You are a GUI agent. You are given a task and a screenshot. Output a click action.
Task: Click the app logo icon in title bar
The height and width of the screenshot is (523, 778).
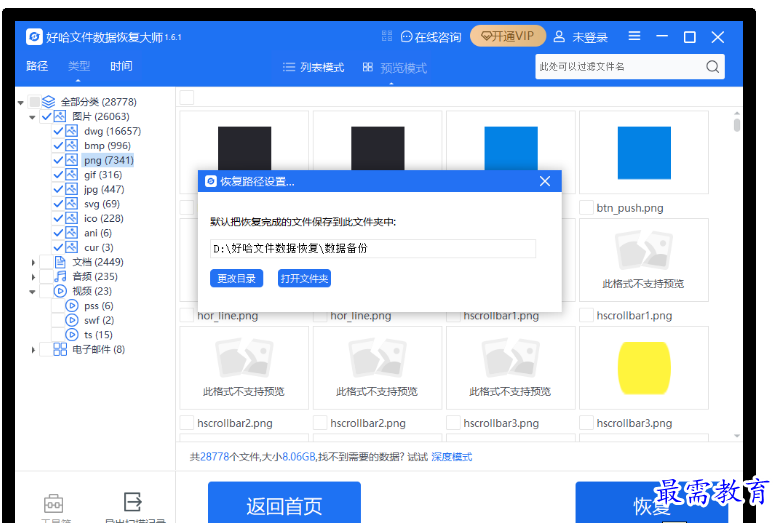[34, 37]
